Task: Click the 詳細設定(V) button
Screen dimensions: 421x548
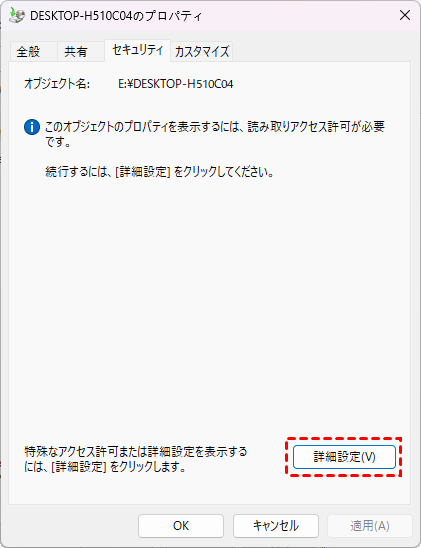Action: pyautogui.click(x=344, y=457)
